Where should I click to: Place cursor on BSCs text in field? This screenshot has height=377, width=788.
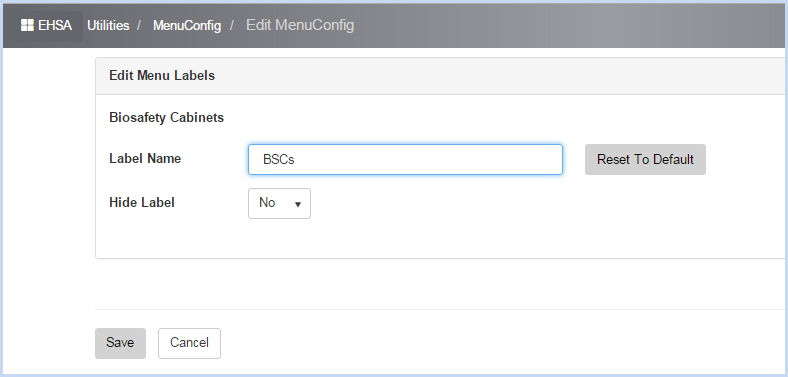(278, 160)
